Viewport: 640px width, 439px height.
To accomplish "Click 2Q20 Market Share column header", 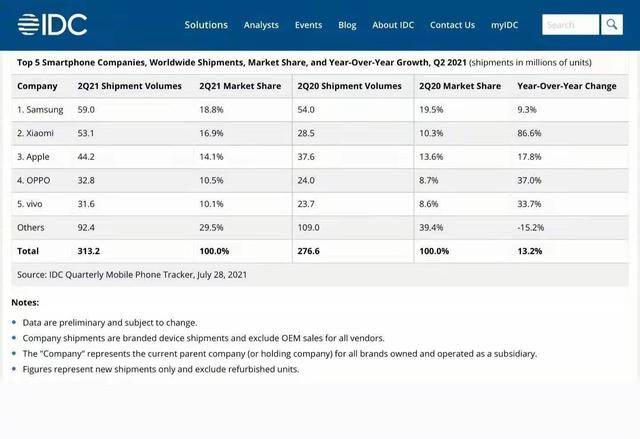I will 460,86.
